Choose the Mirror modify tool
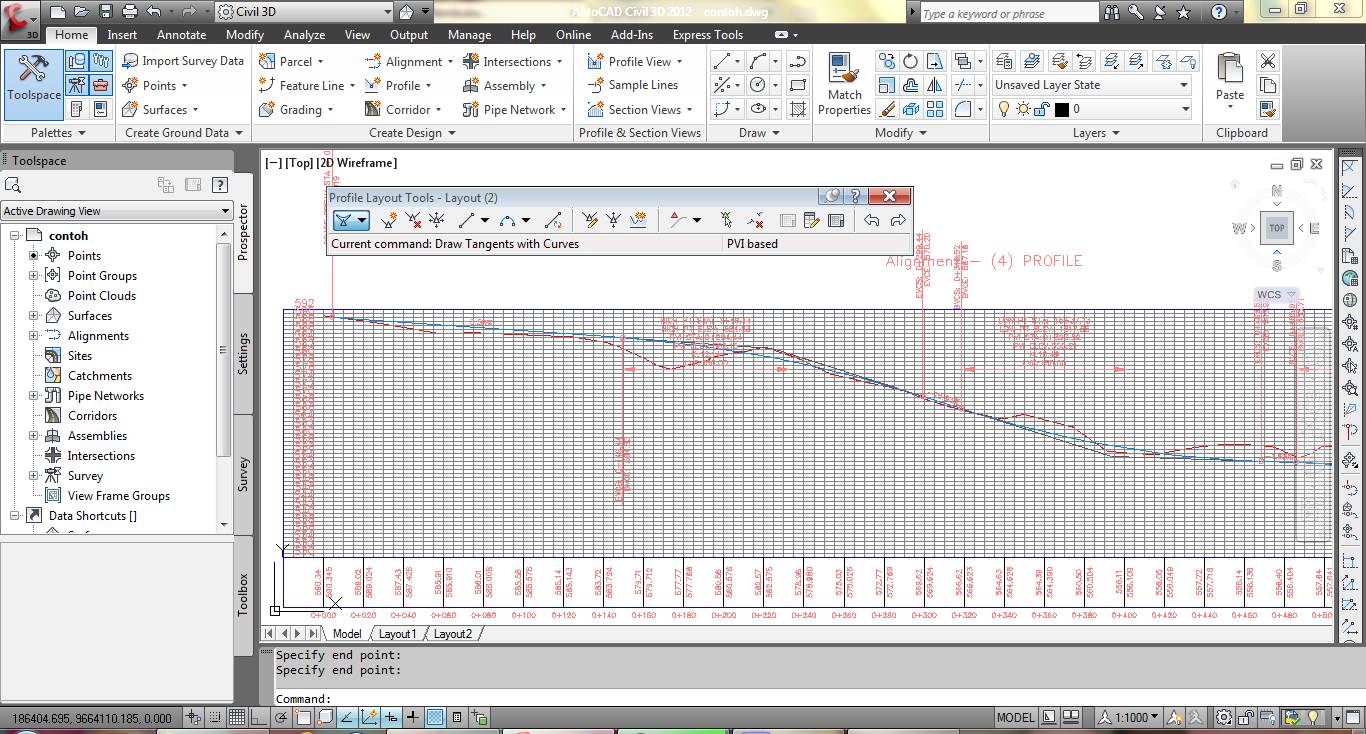1366x734 pixels. click(934, 85)
